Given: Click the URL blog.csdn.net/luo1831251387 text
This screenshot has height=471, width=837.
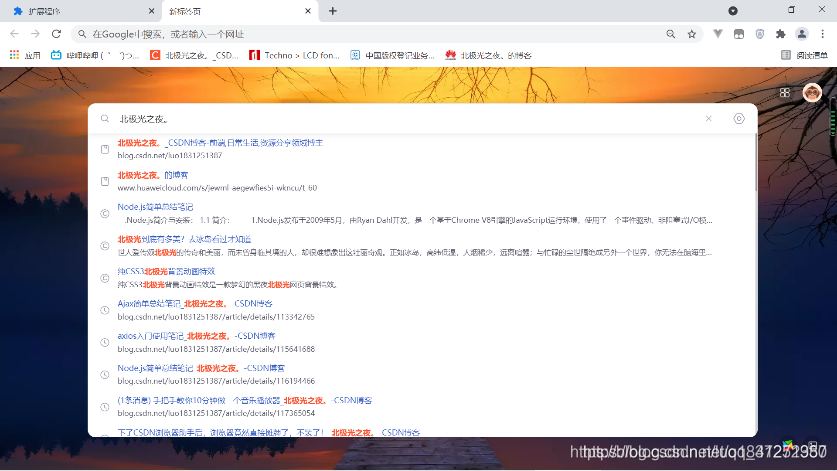Looking at the screenshot, I should point(170,155).
